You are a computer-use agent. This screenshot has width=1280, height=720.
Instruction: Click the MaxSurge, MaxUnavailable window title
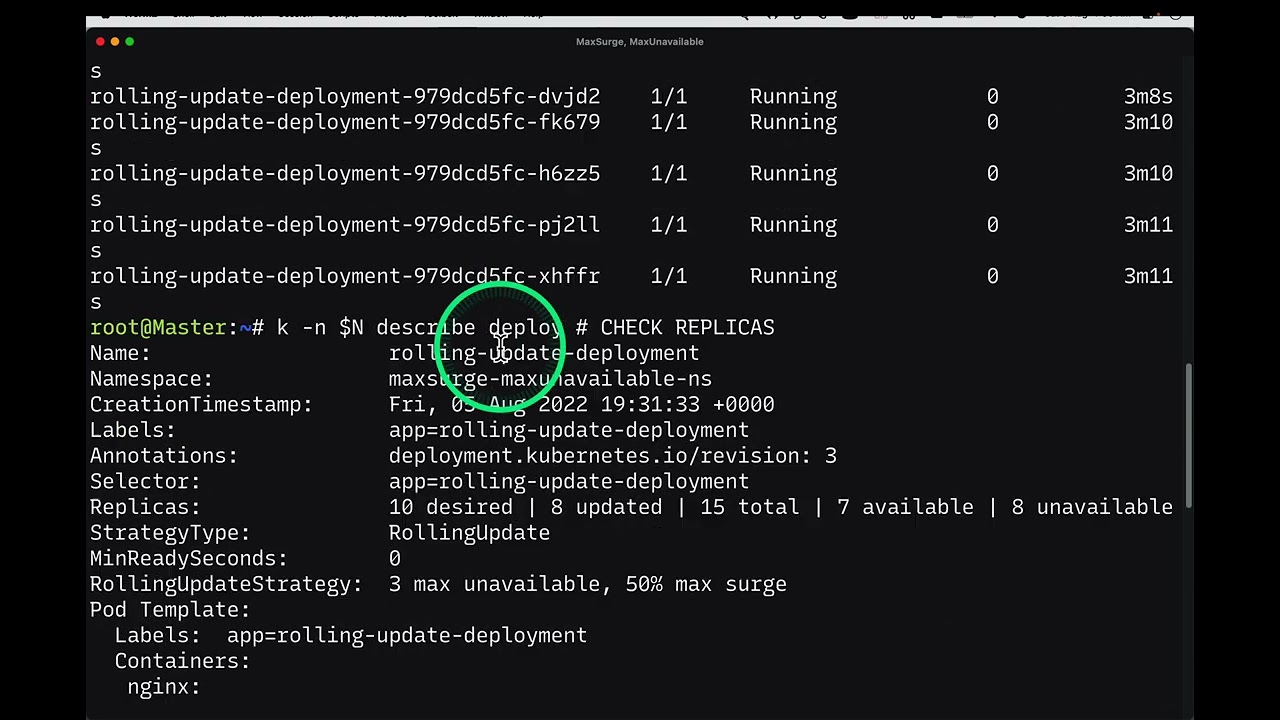[x=640, y=41]
